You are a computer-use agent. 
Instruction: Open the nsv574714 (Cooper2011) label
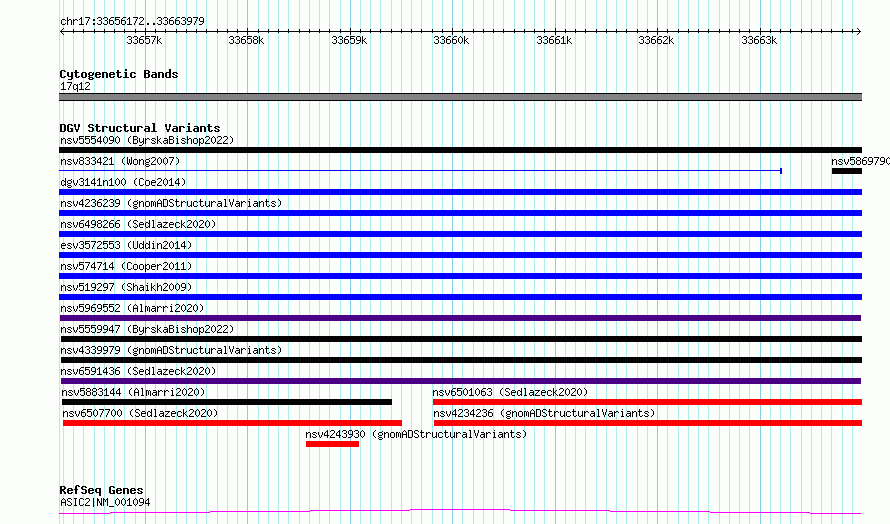pos(126,266)
